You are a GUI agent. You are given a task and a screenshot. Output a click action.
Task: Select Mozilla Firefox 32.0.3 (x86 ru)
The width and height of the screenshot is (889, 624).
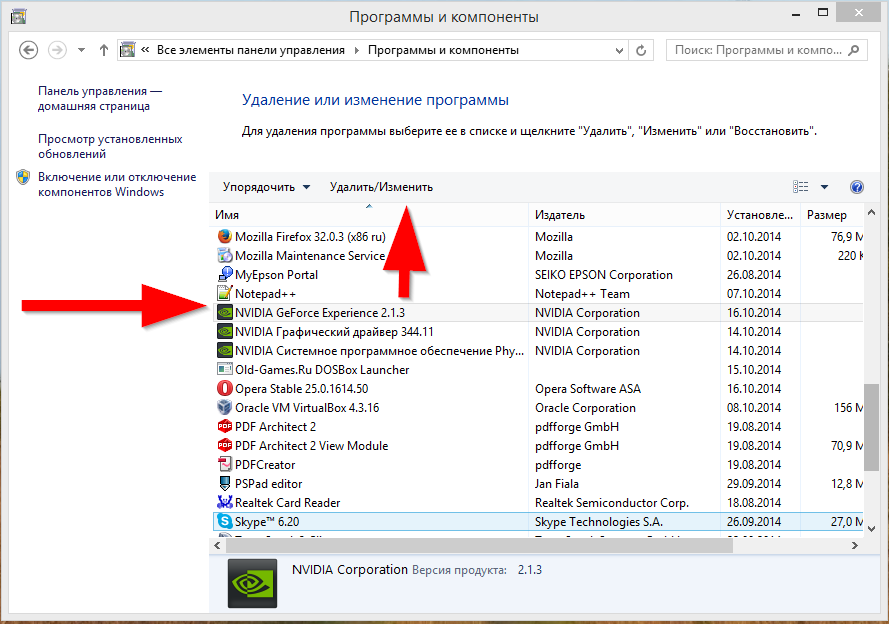[310, 236]
